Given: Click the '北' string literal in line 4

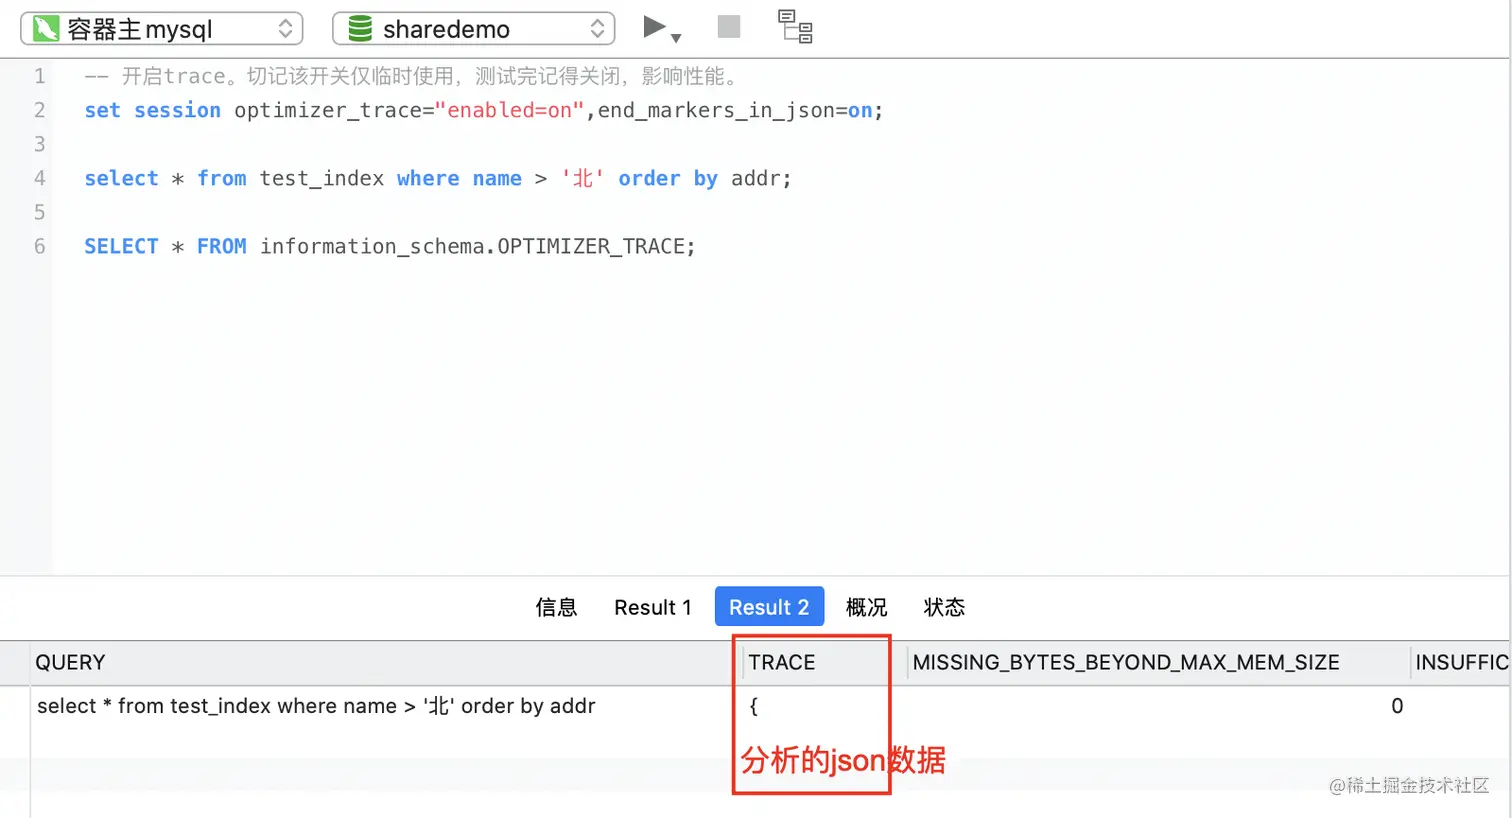Looking at the screenshot, I should point(582,178).
